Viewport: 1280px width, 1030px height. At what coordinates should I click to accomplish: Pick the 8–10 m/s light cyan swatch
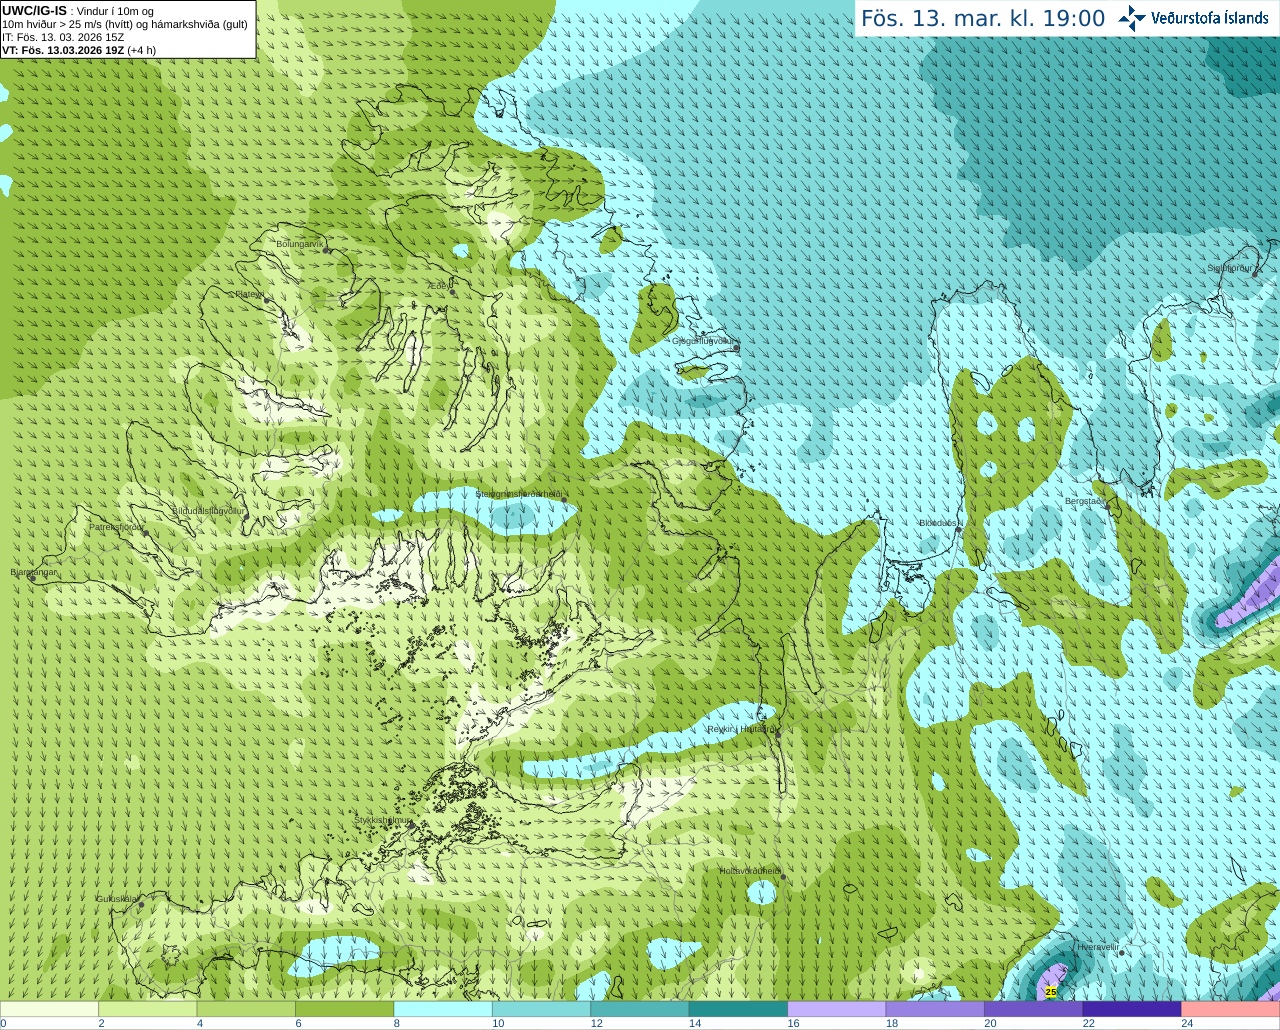coord(443,1009)
